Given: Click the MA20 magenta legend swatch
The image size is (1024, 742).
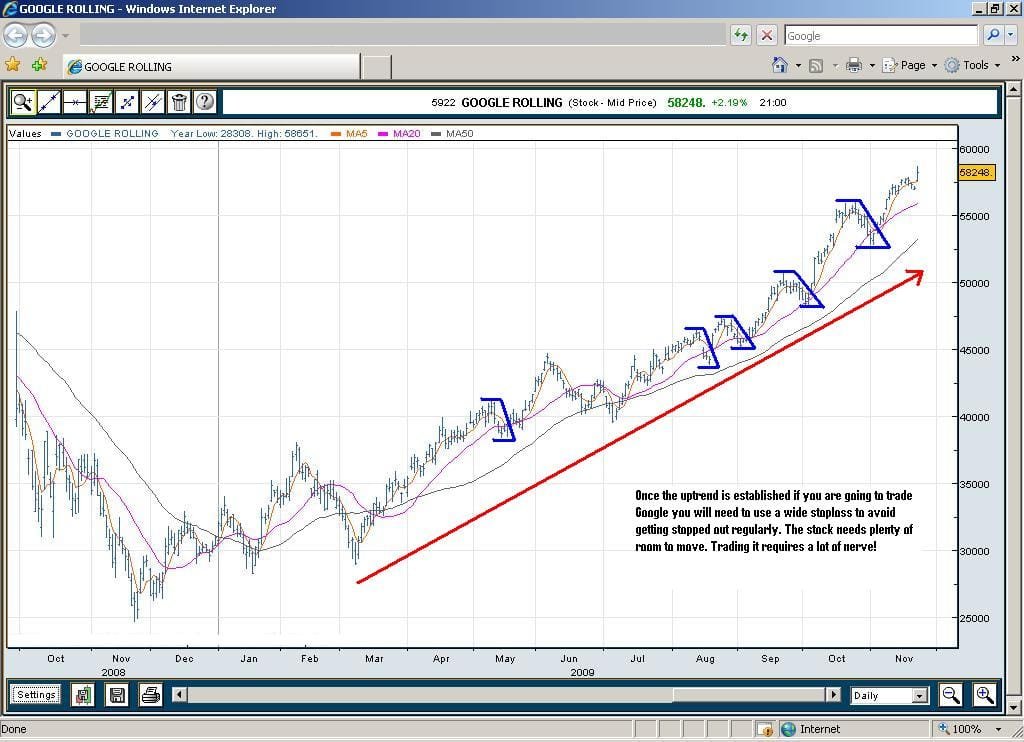Looking at the screenshot, I should (383, 134).
